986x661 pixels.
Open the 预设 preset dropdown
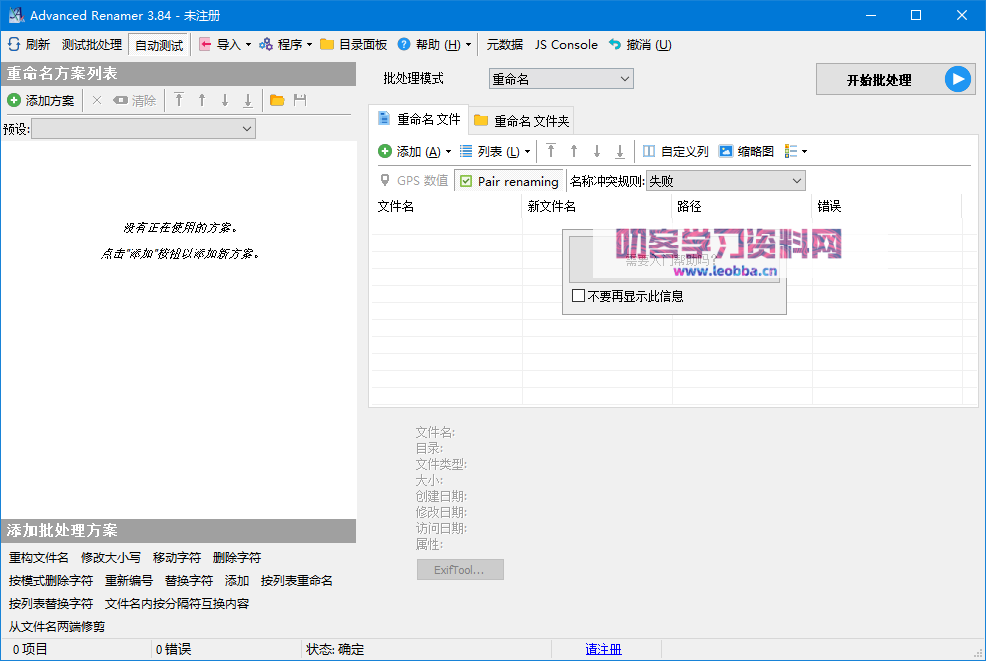[143, 128]
